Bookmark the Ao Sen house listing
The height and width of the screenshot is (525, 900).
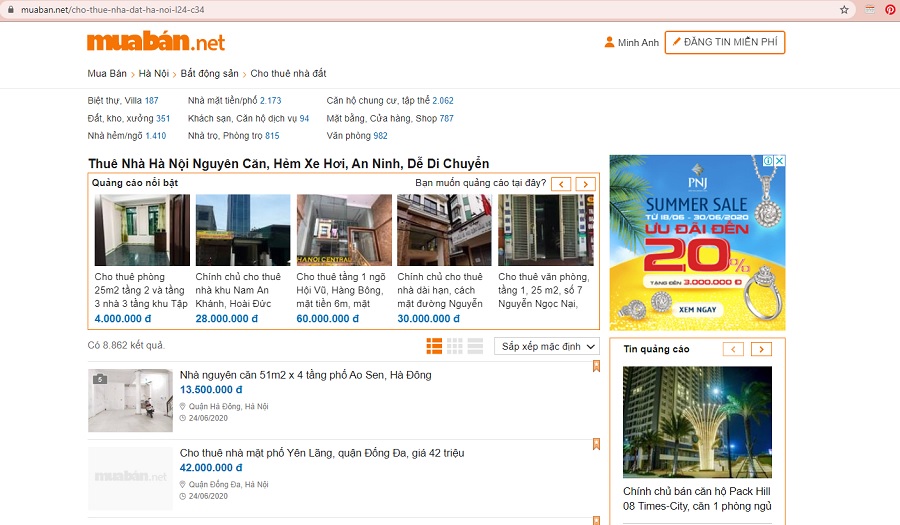[596, 366]
